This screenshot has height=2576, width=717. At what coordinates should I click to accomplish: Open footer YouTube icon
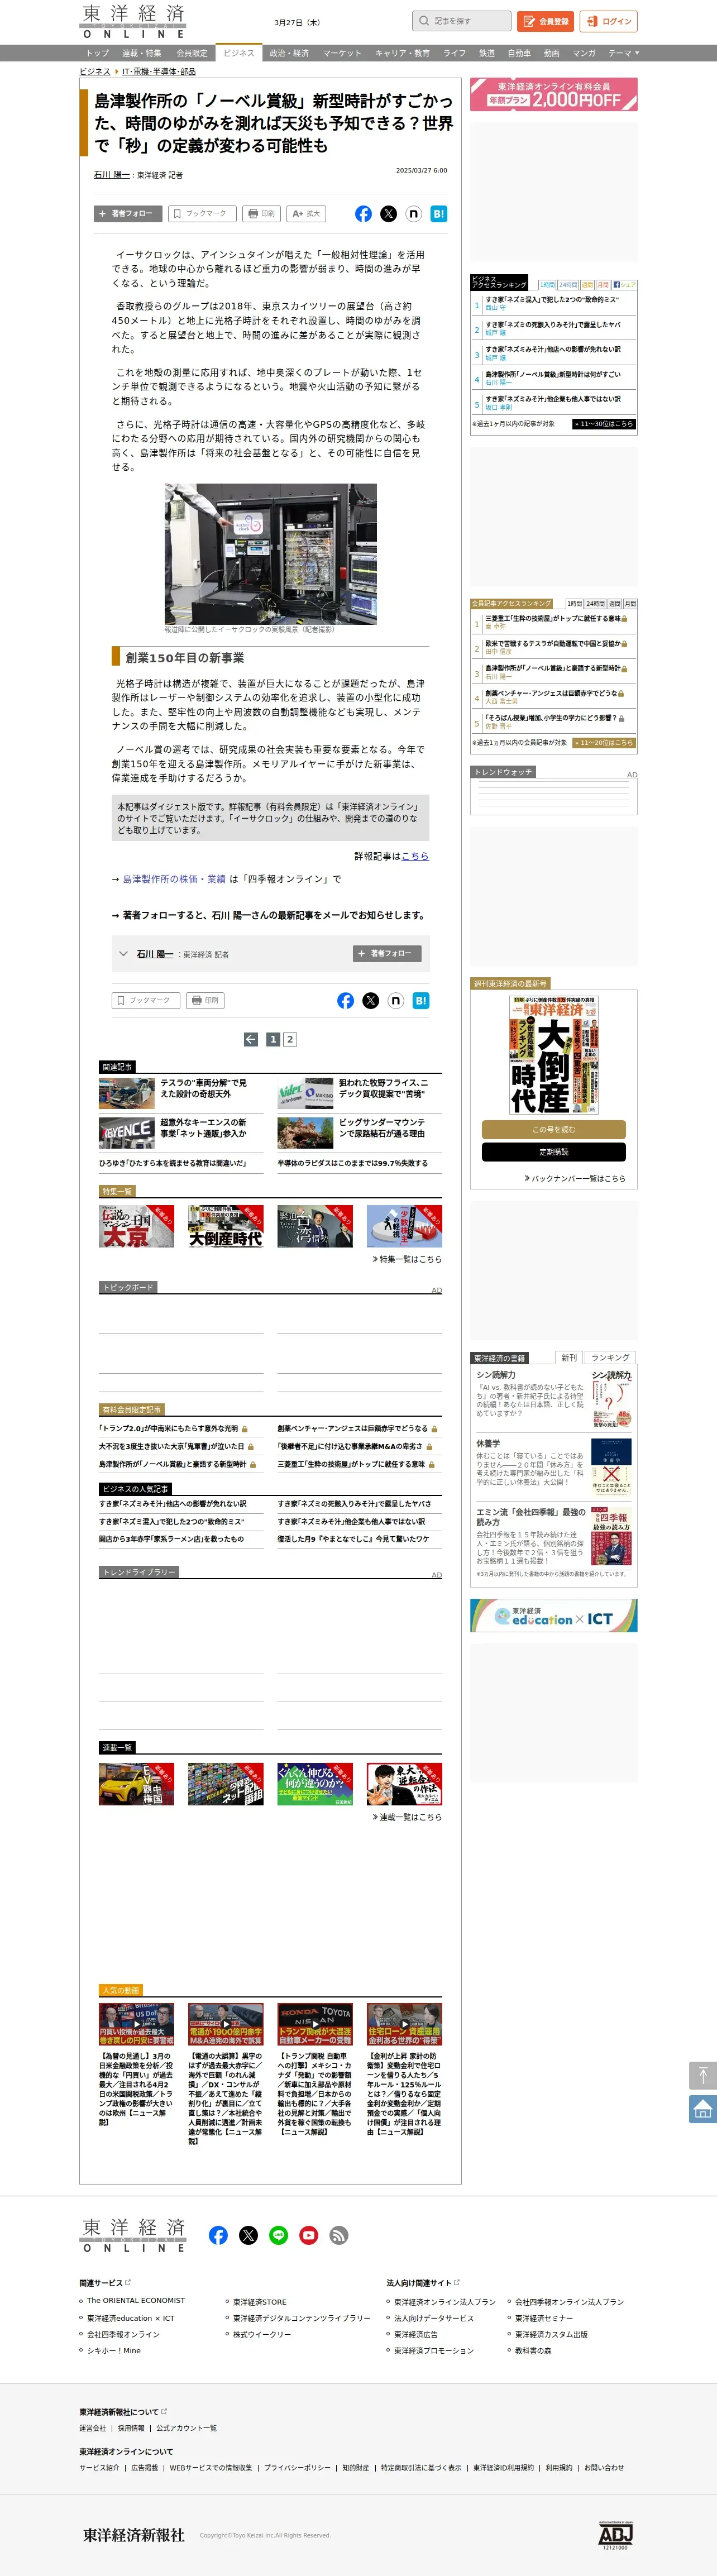tap(308, 2235)
